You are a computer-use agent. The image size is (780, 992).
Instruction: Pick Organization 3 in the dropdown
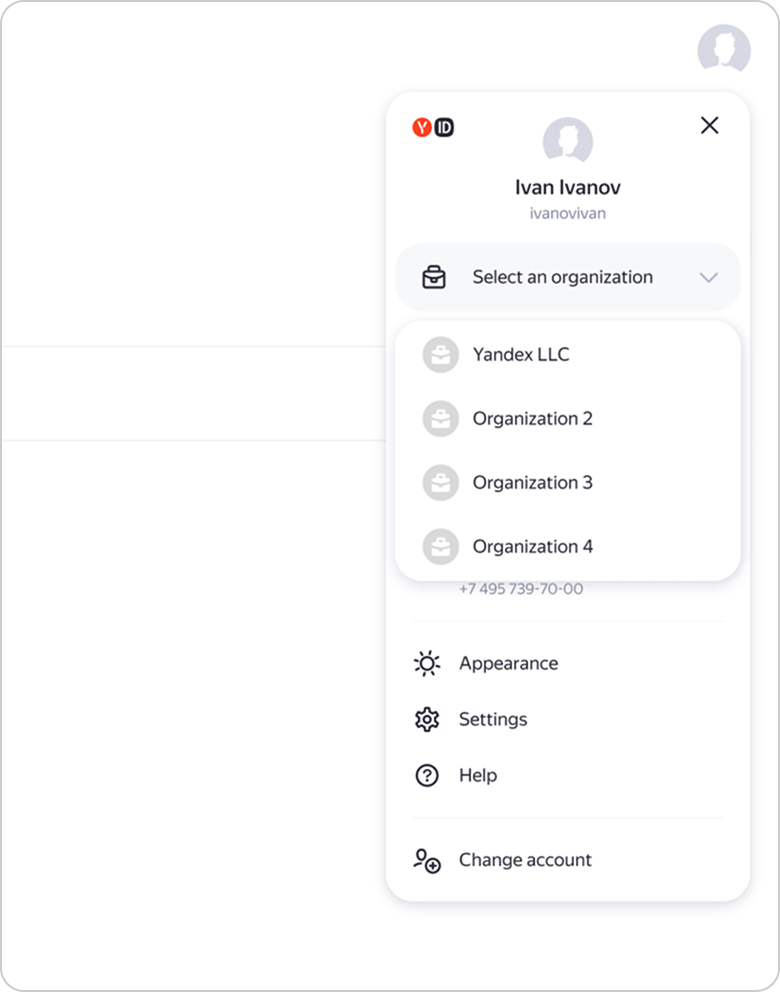[x=532, y=483]
